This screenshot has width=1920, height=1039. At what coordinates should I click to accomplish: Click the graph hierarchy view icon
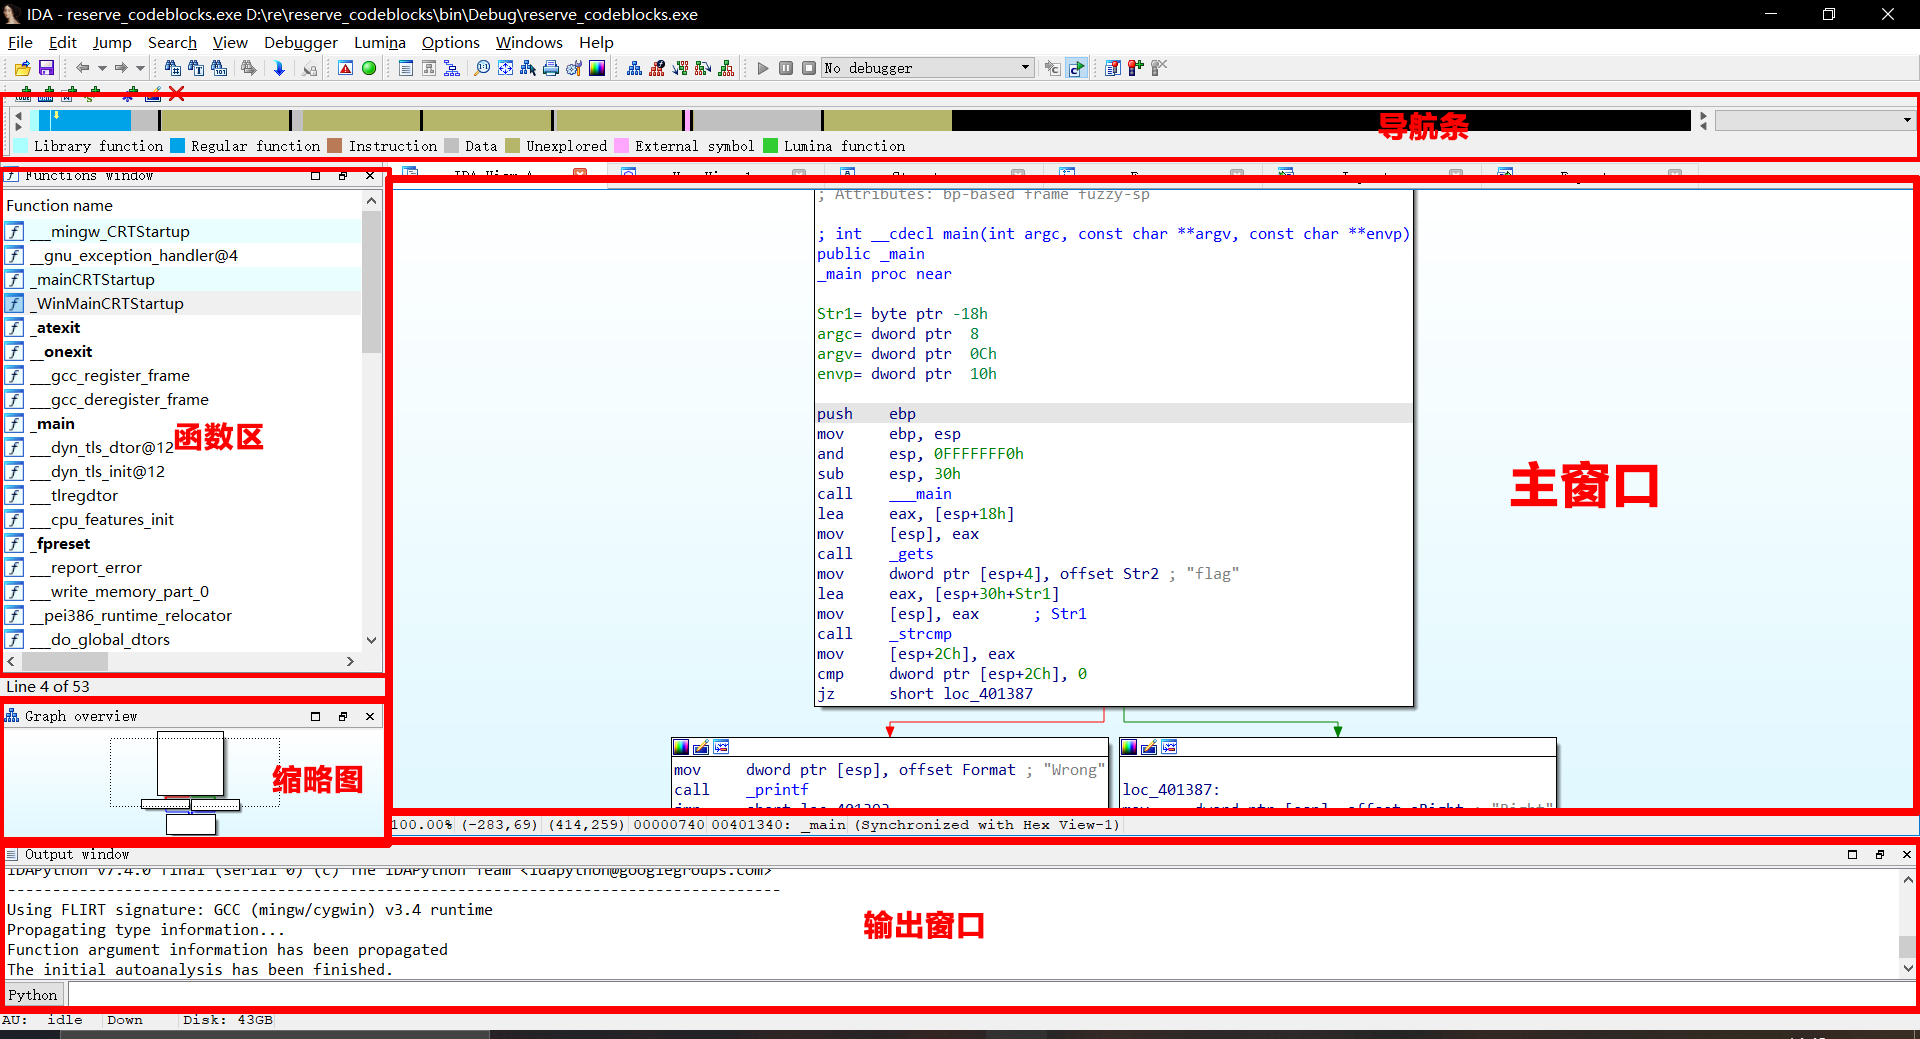coord(452,68)
